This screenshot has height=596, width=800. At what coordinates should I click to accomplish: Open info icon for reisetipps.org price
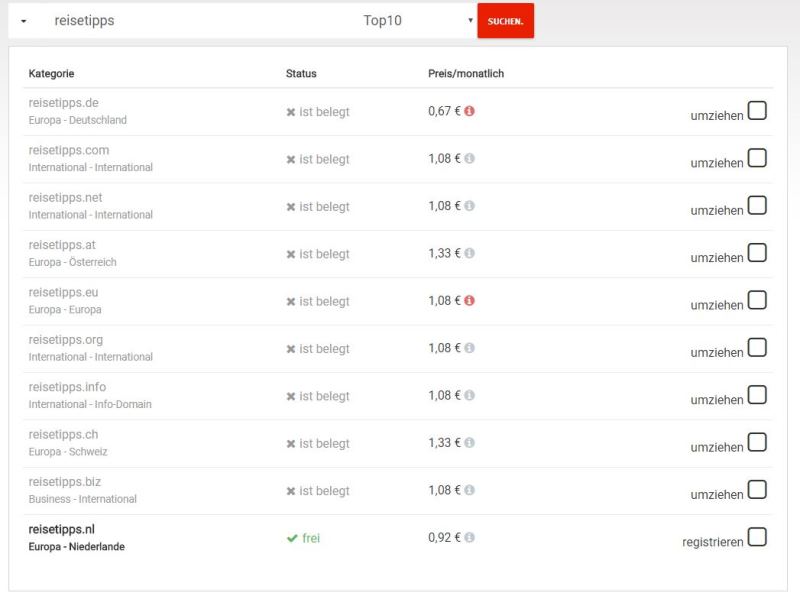coord(469,347)
